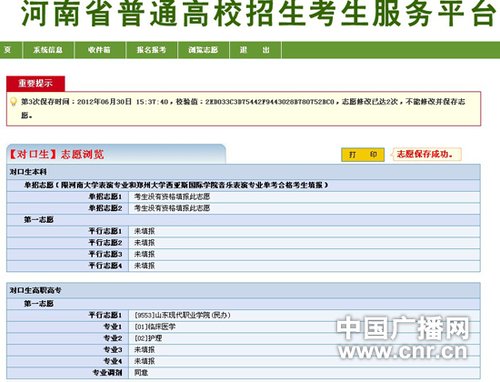Select the 对口生高职高专 section heading row
Viewport: 500px width, 382px height.
pyautogui.click(x=243, y=290)
